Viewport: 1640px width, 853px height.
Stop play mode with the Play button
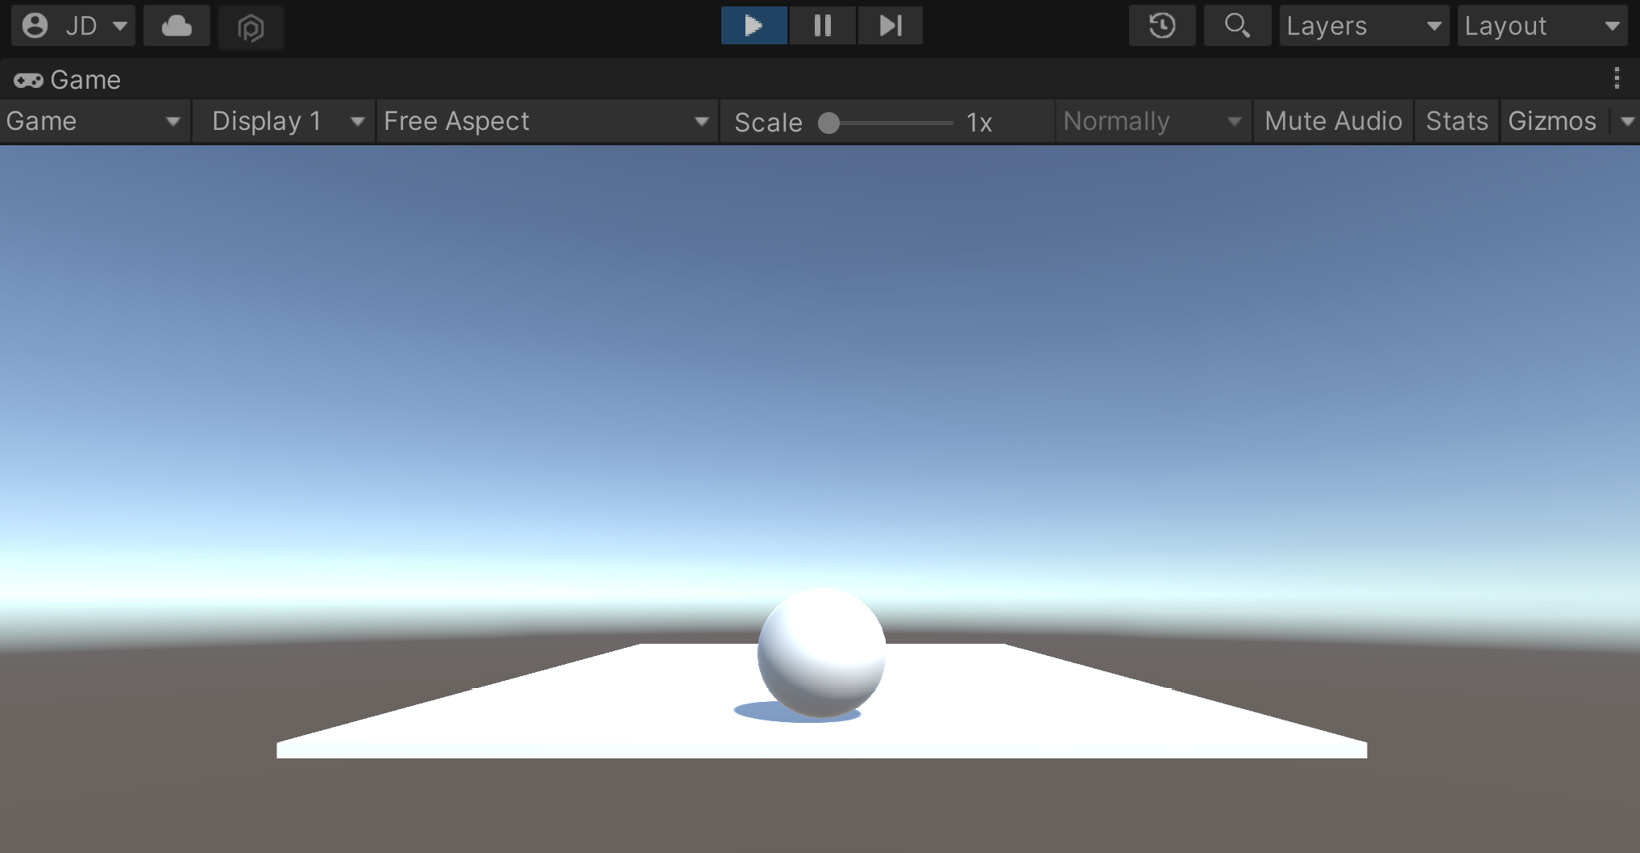coord(754,26)
